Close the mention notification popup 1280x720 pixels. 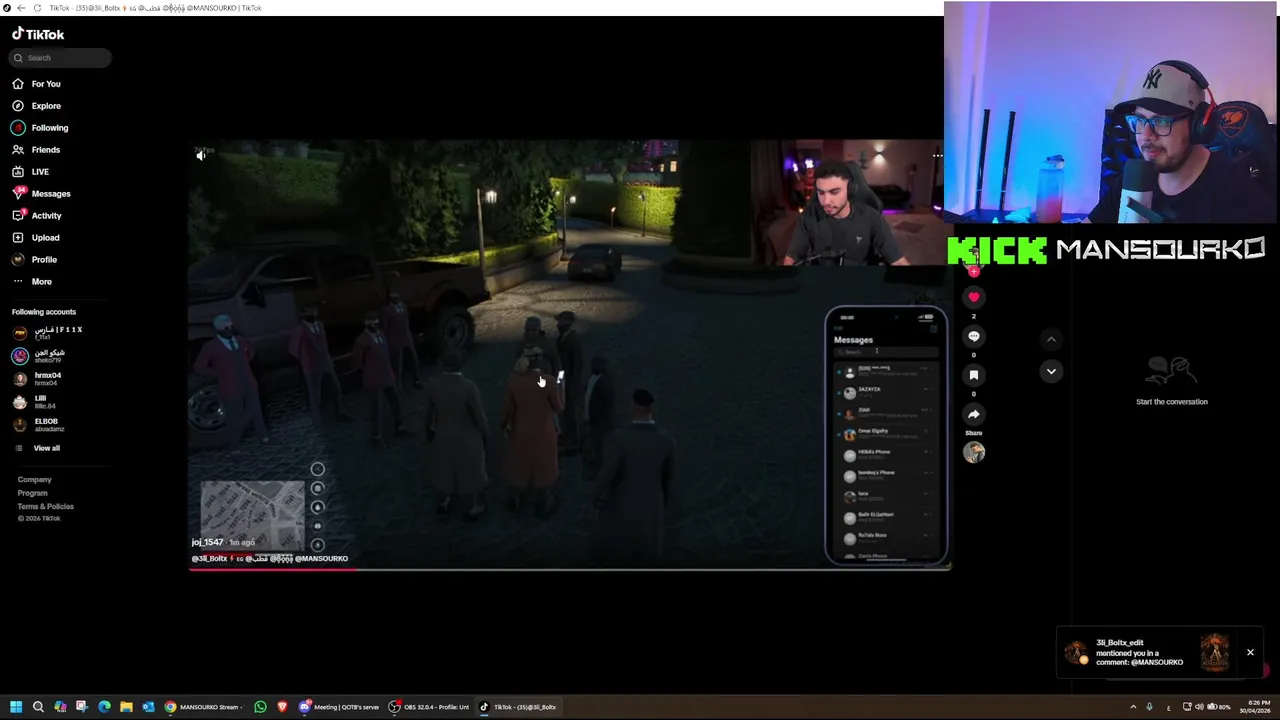coord(1250,652)
